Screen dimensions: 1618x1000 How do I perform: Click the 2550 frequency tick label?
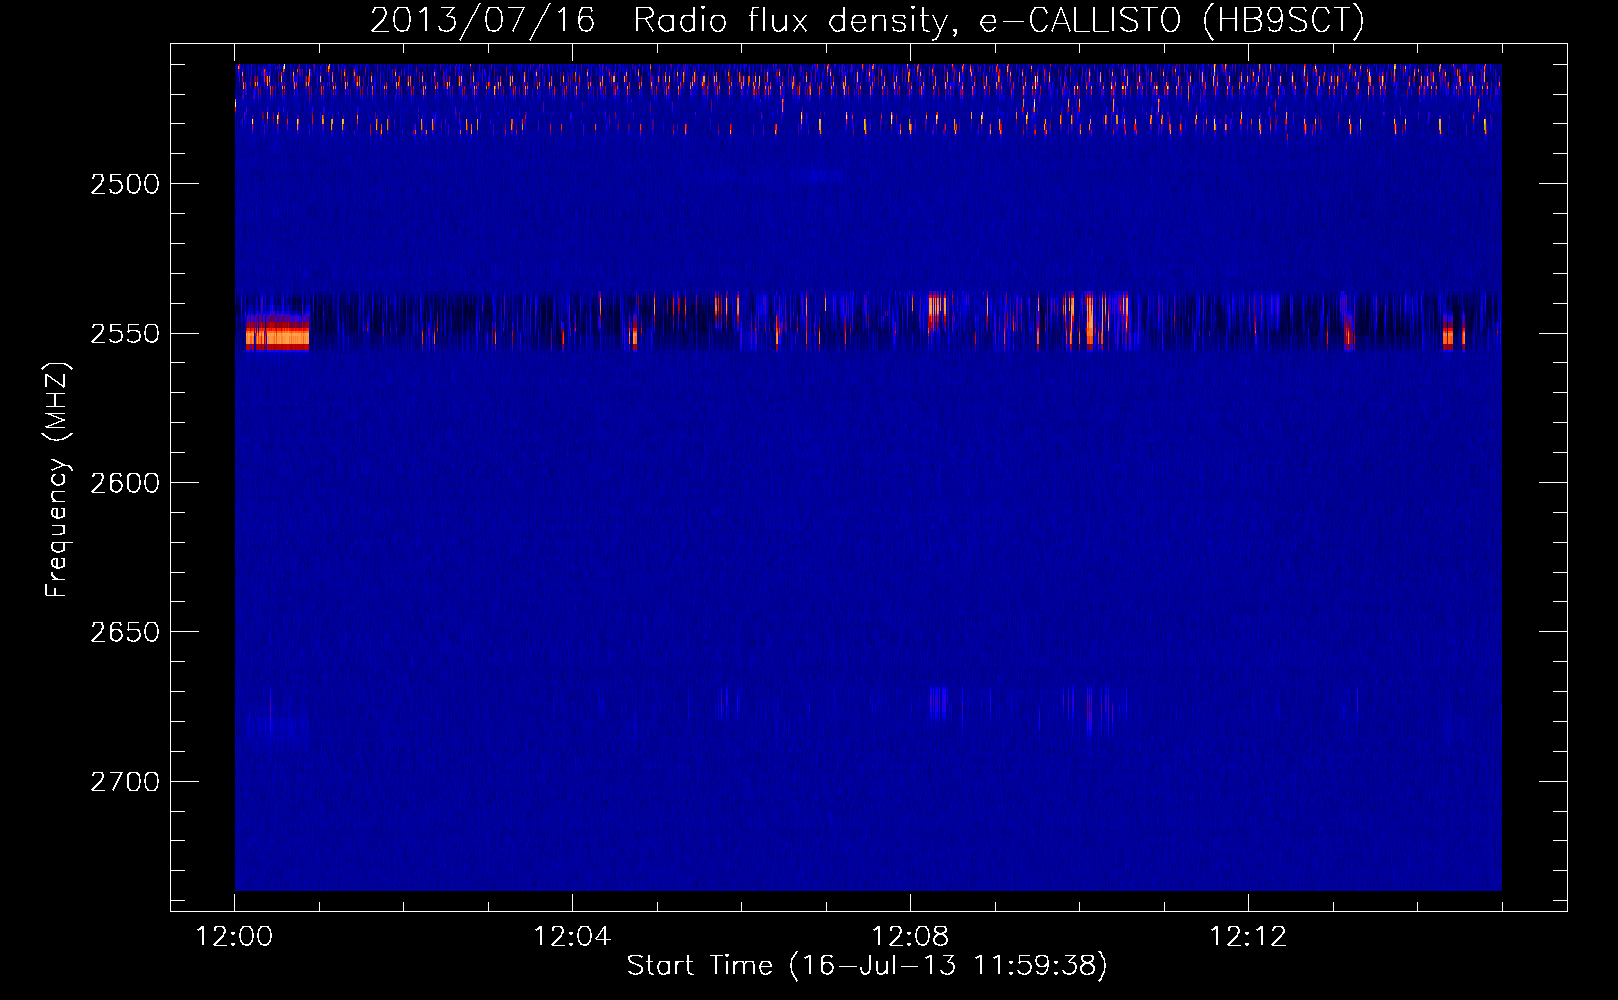coord(125,334)
